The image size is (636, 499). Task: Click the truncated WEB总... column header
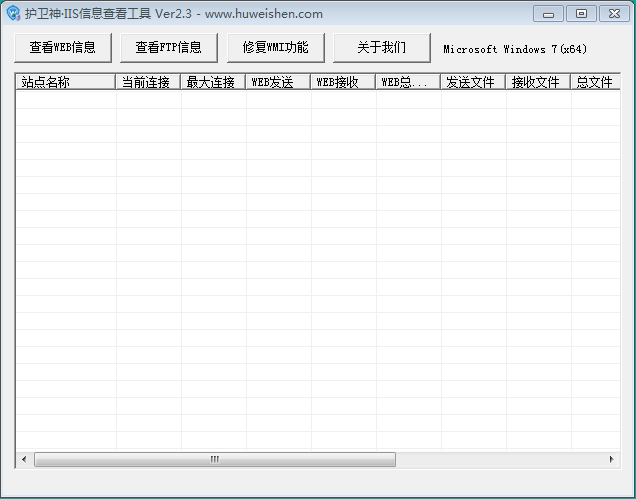tap(408, 82)
